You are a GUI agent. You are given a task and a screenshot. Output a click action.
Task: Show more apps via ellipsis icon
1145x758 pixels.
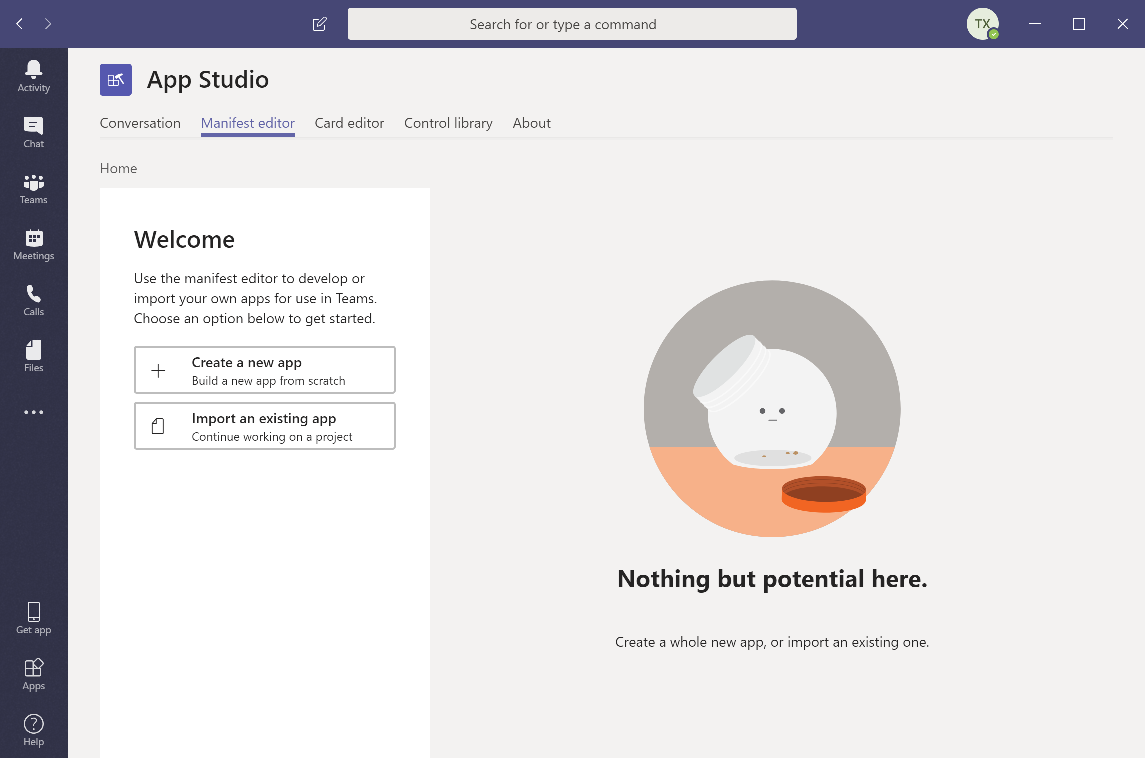[34, 413]
